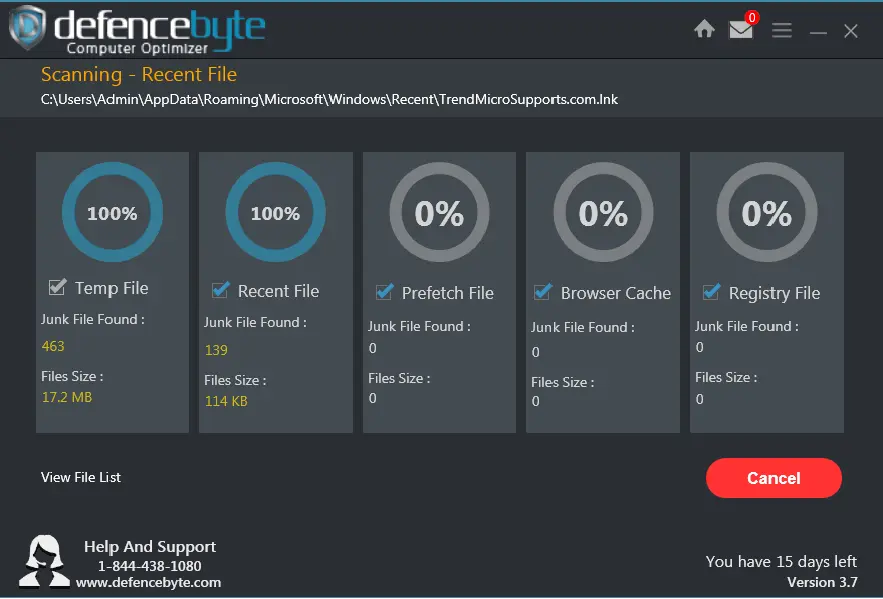Toggle the Prefetch File checkbox
Image resolution: width=883 pixels, height=599 pixels.
pos(385,292)
